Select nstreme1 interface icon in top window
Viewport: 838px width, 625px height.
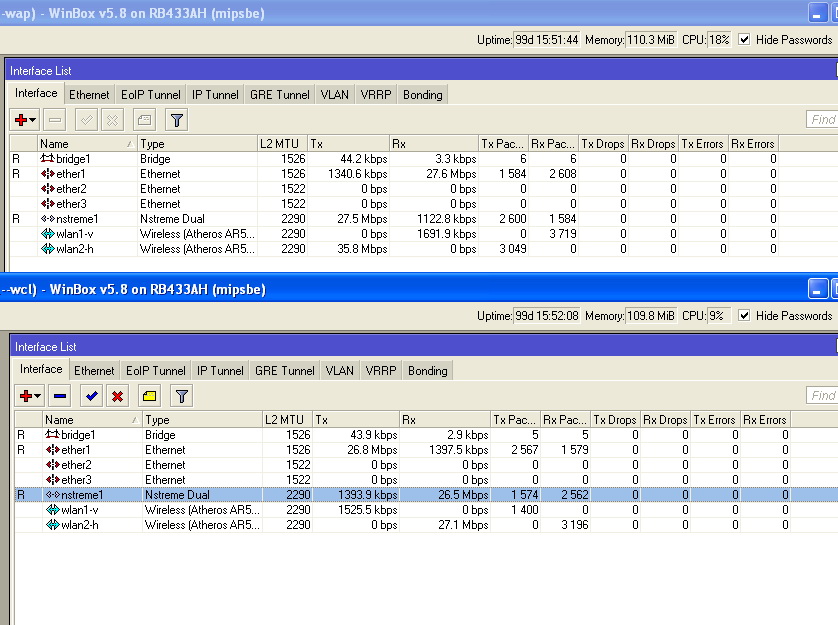[48, 219]
